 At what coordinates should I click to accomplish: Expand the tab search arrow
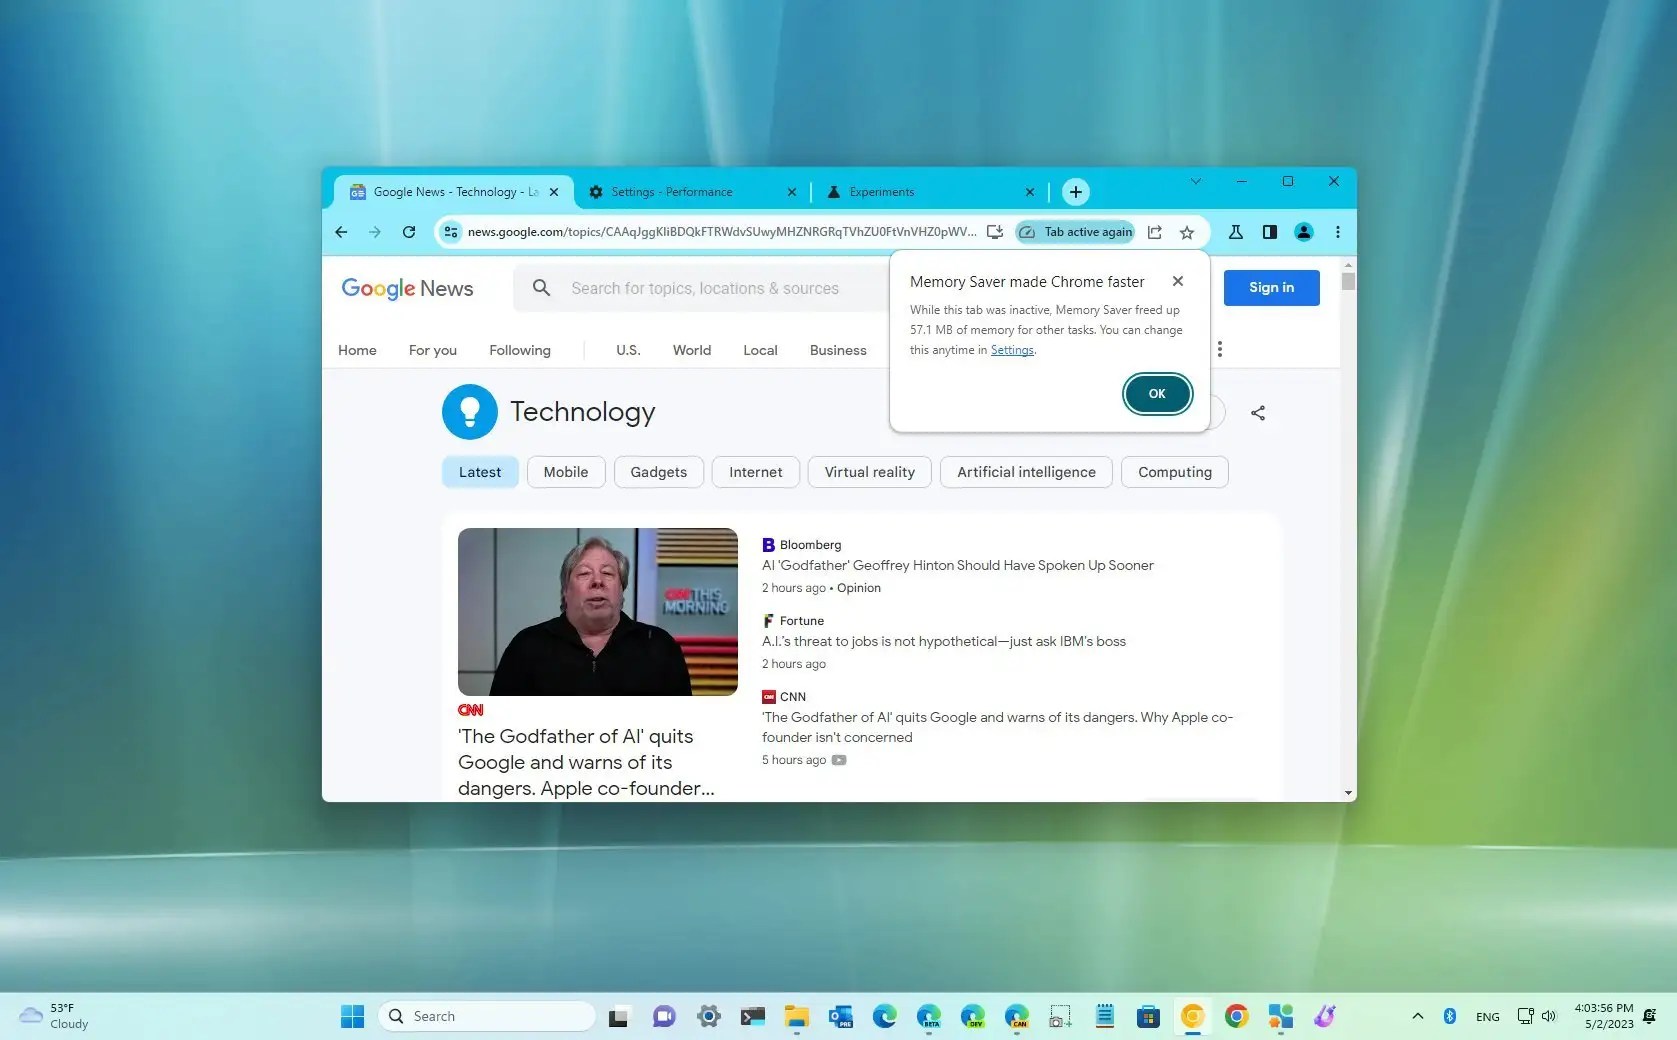tap(1195, 182)
